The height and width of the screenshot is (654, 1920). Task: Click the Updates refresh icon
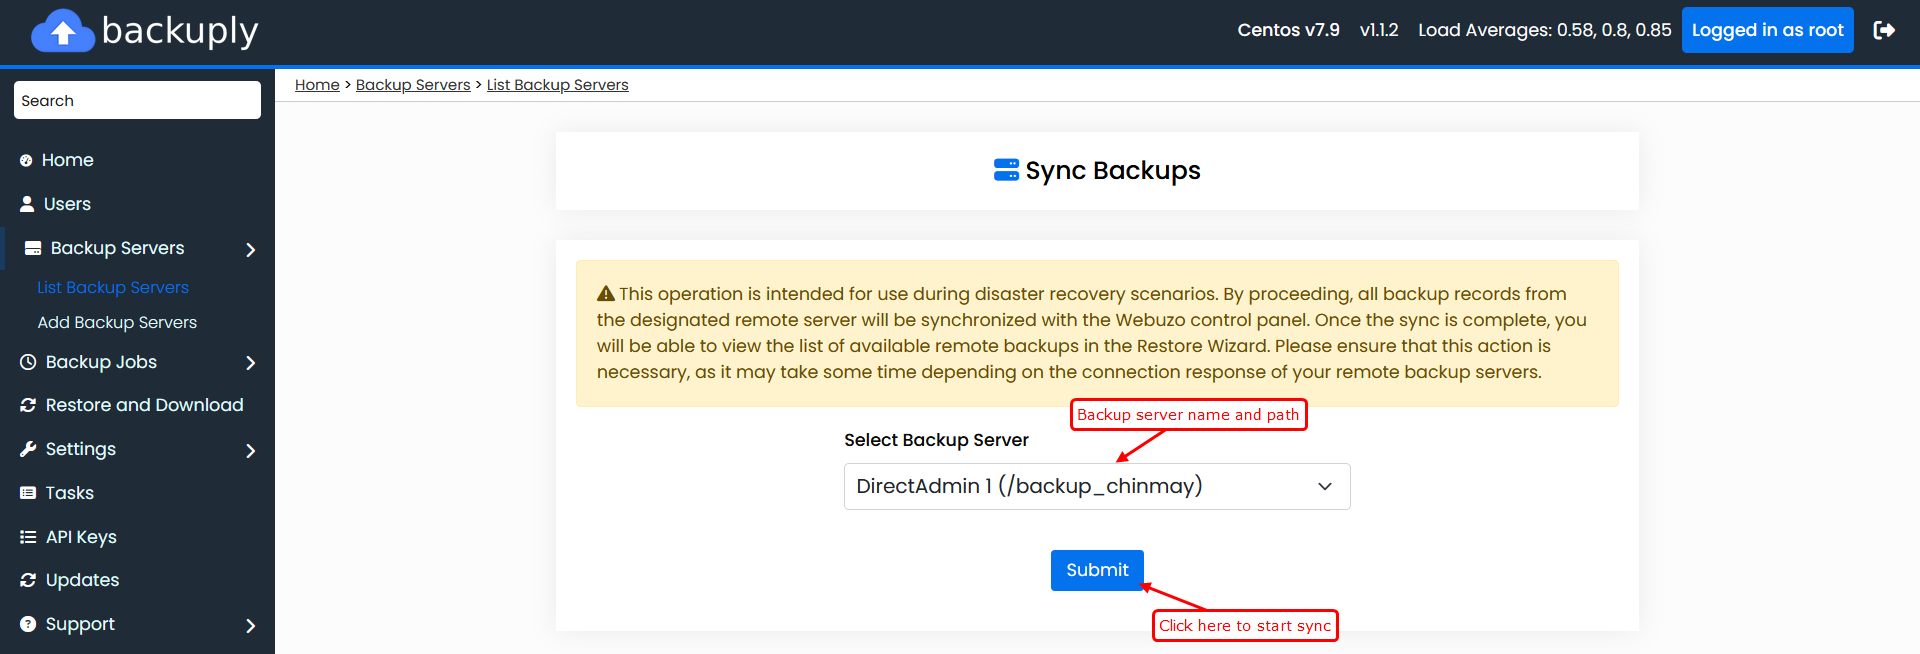pos(28,580)
